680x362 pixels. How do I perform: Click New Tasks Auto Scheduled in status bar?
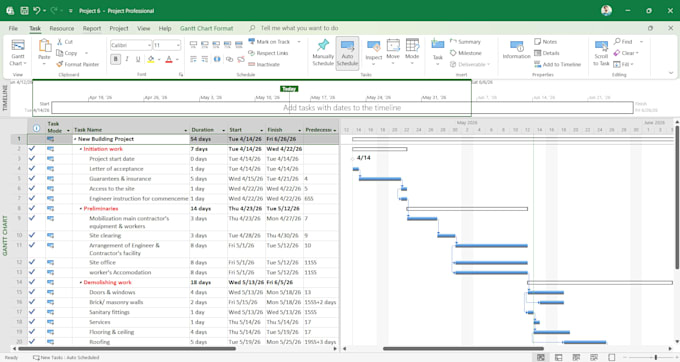point(66,358)
